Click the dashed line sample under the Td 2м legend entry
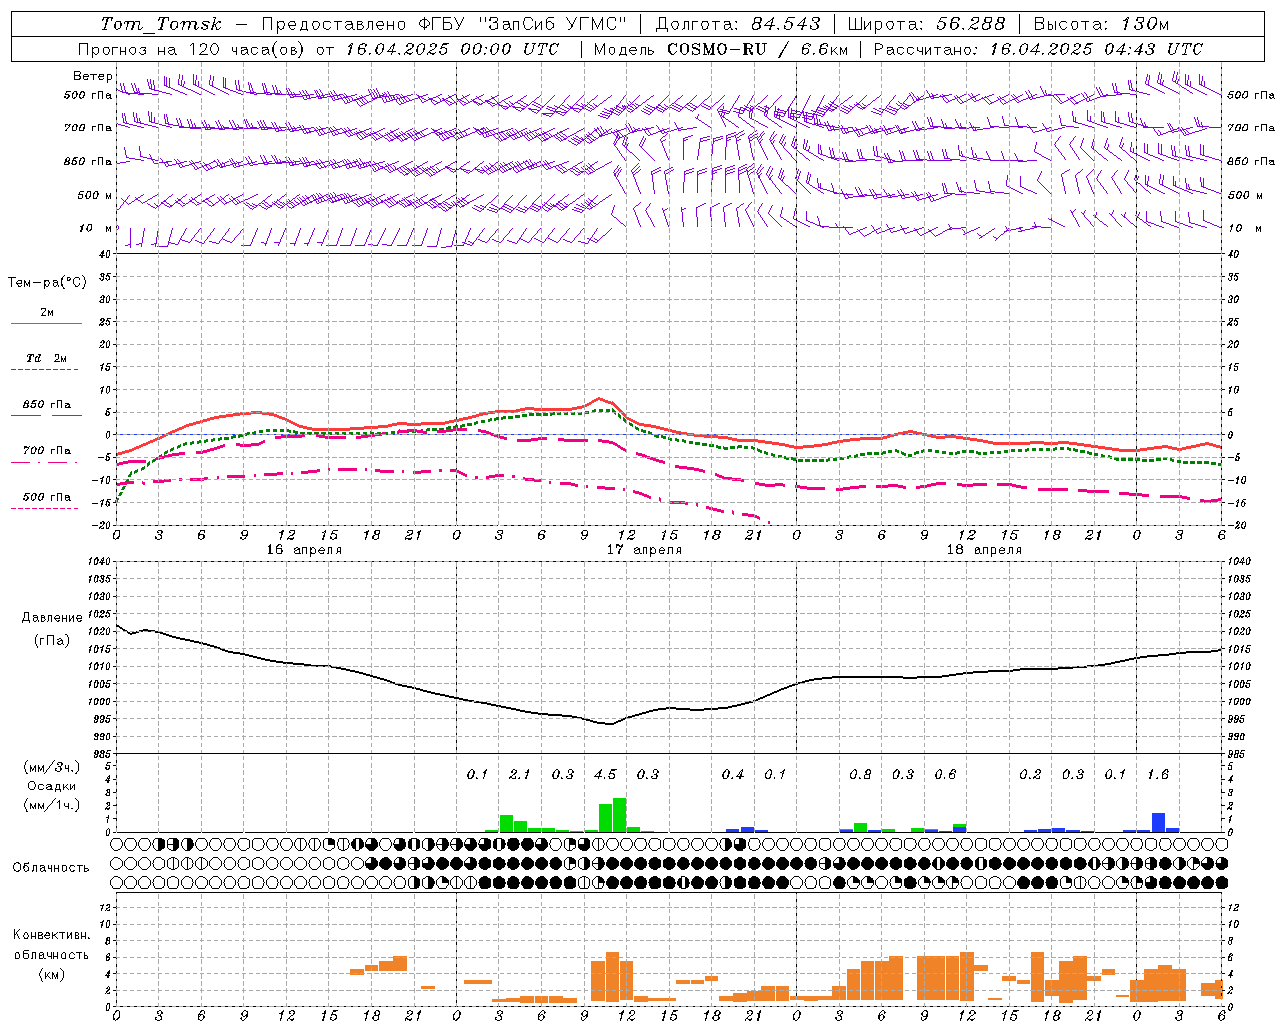 pos(44,370)
